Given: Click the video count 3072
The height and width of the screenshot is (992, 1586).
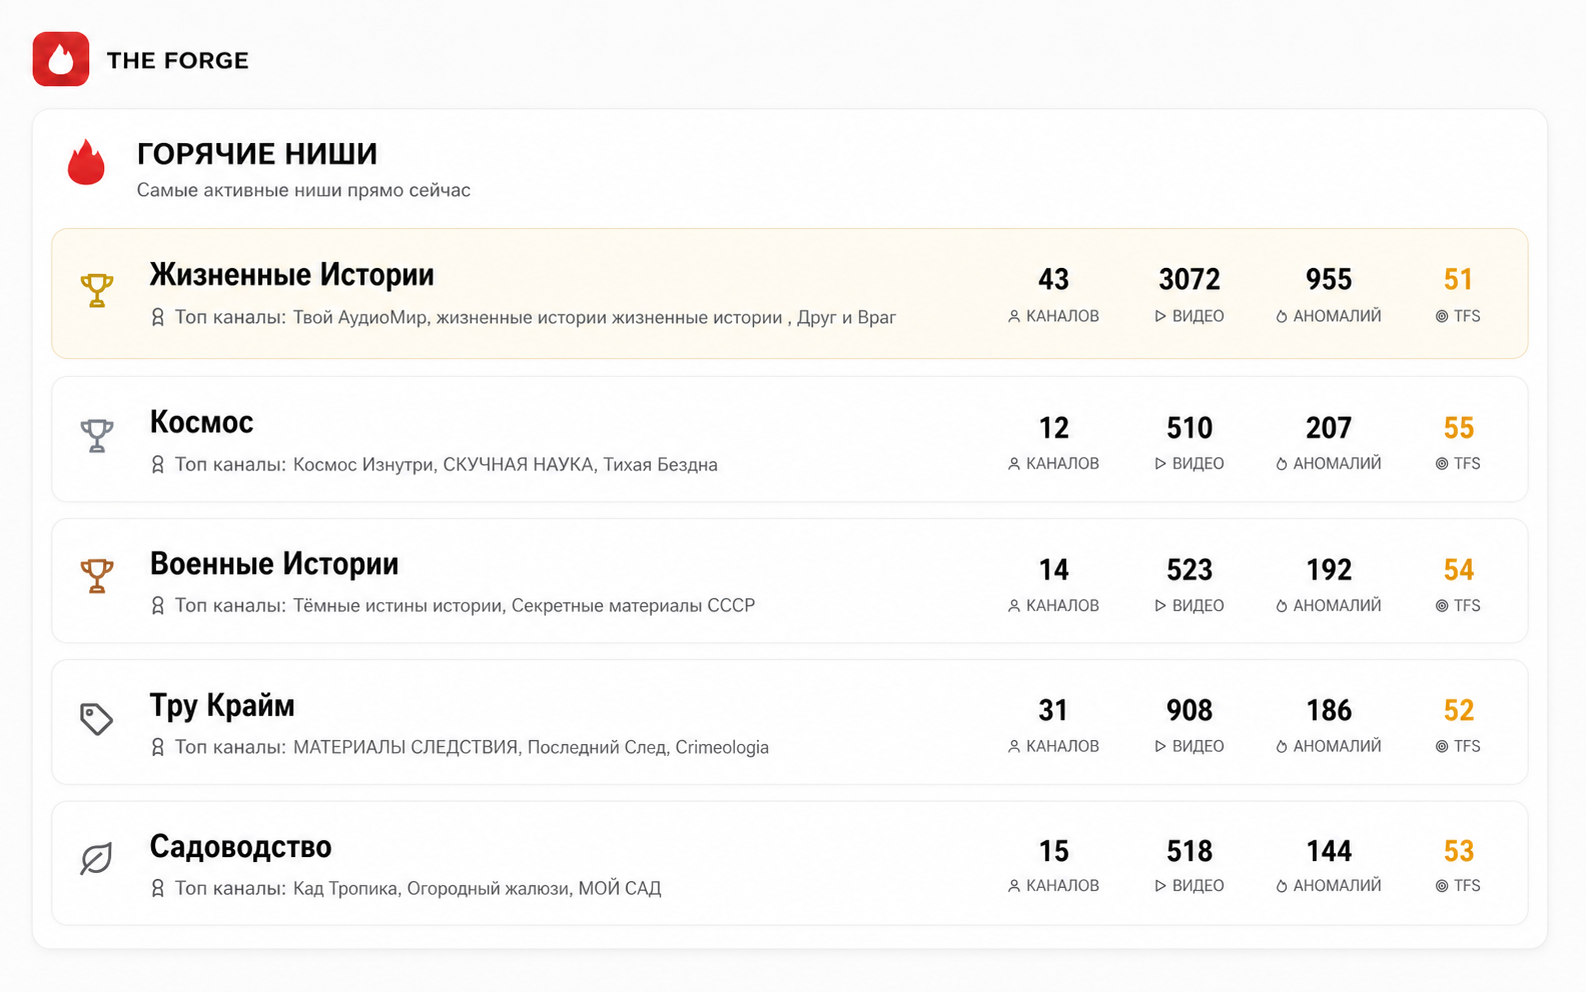Looking at the screenshot, I should coord(1190,279).
